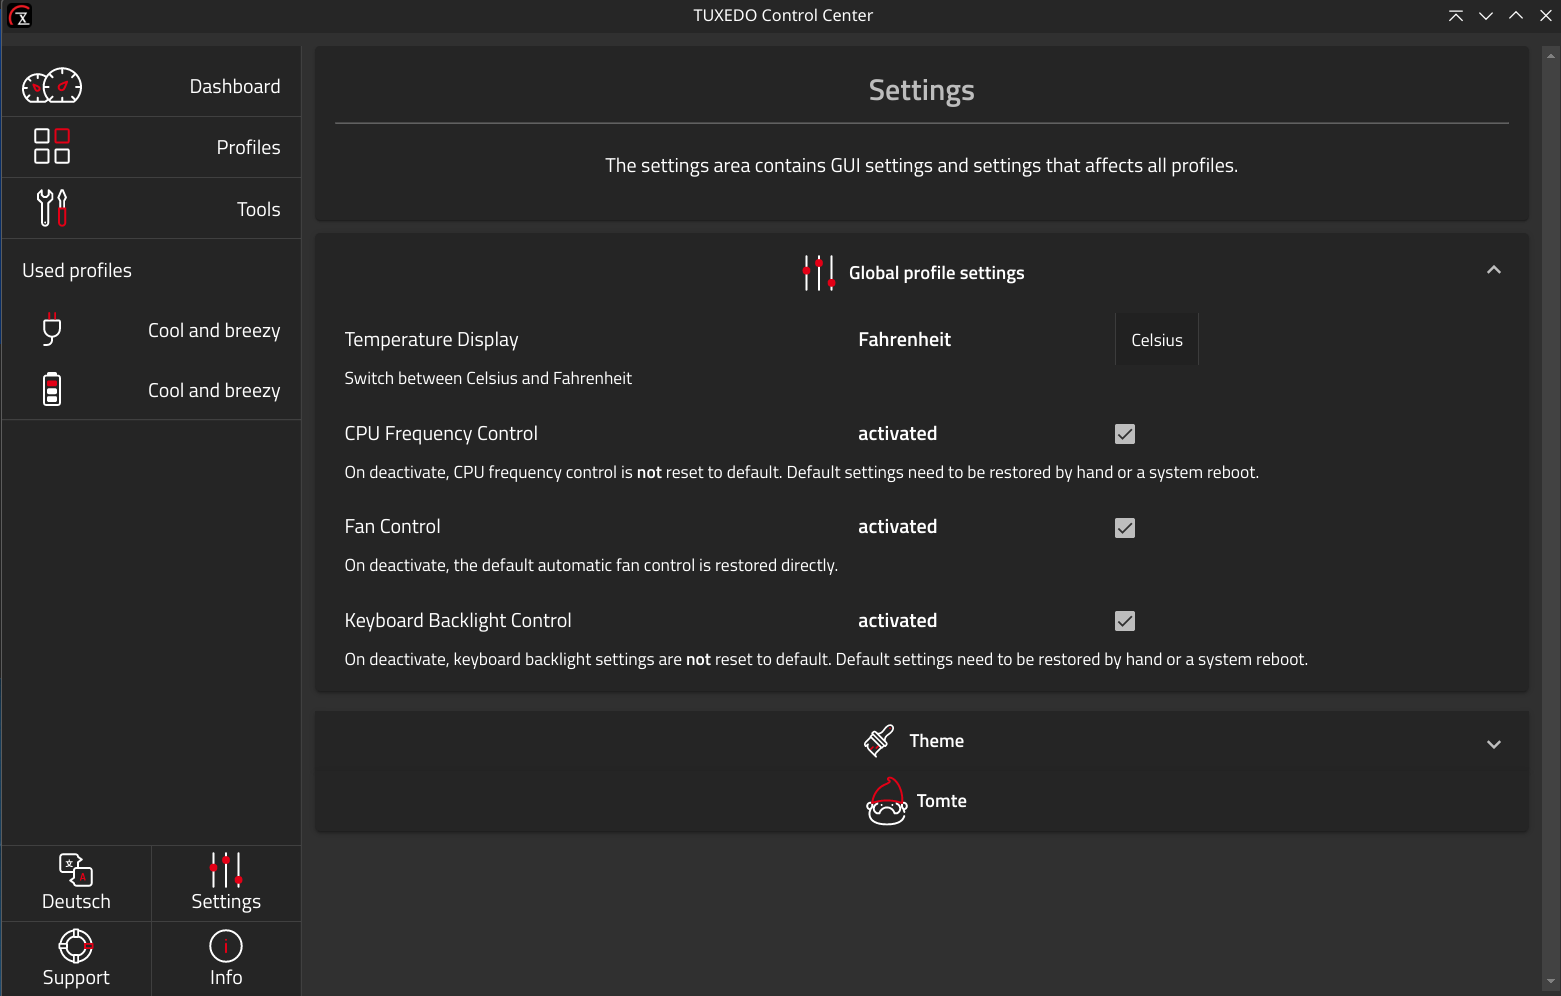
Task: Click the Theme section title
Action: click(x=937, y=741)
